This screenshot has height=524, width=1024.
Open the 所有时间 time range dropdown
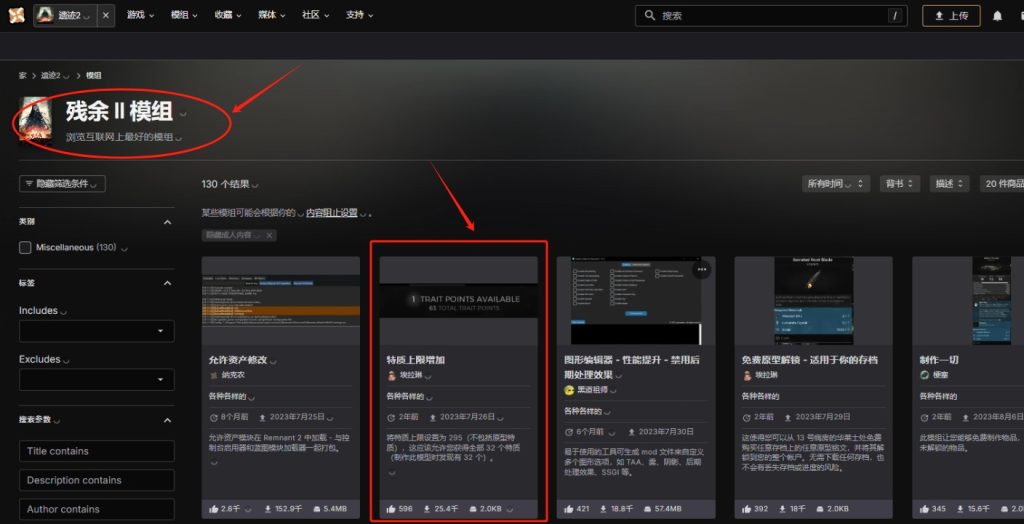pos(836,184)
